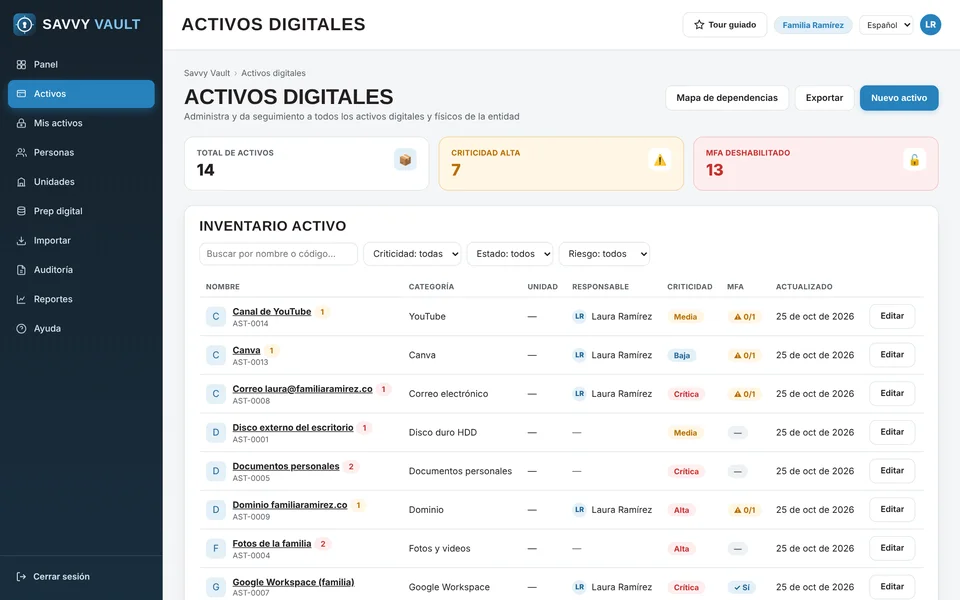Open the Canva asset link
The image size is (960, 600).
click(x=246, y=350)
